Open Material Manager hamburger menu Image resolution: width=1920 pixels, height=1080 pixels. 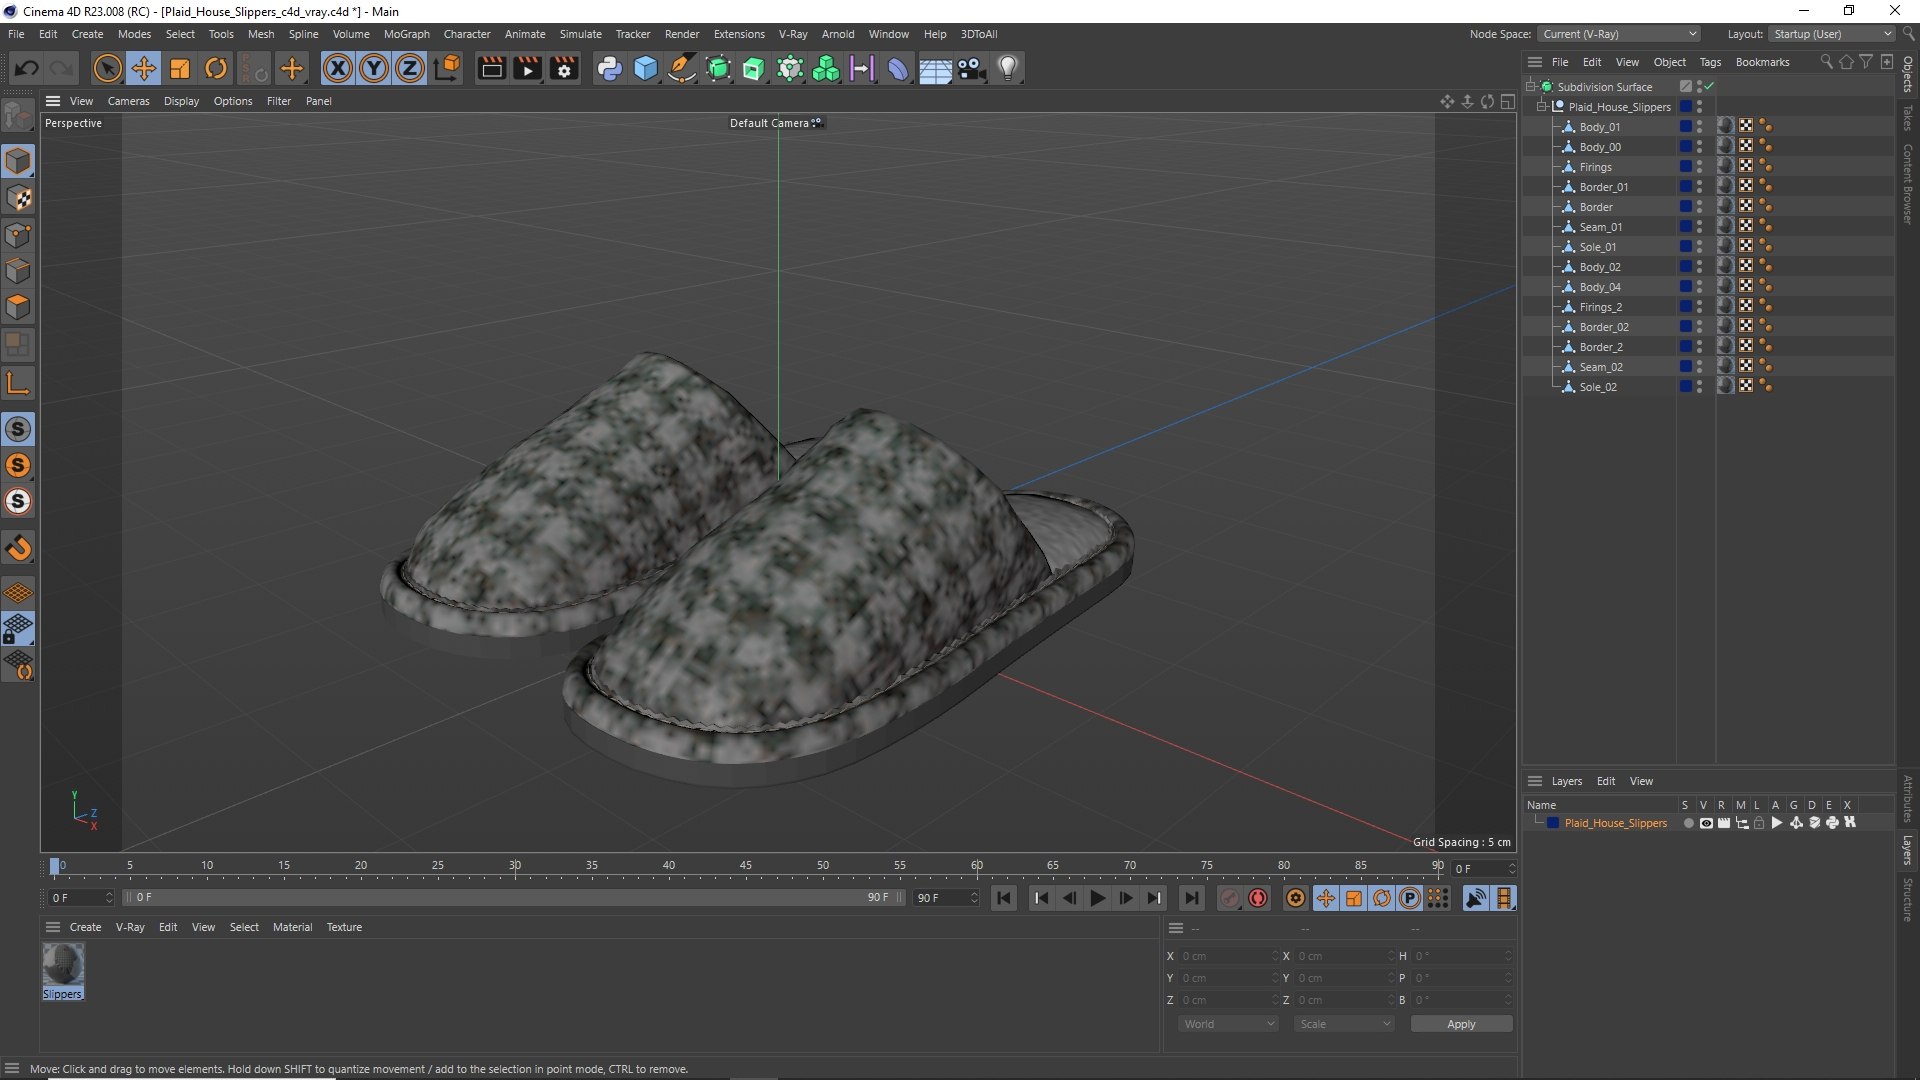click(x=53, y=927)
